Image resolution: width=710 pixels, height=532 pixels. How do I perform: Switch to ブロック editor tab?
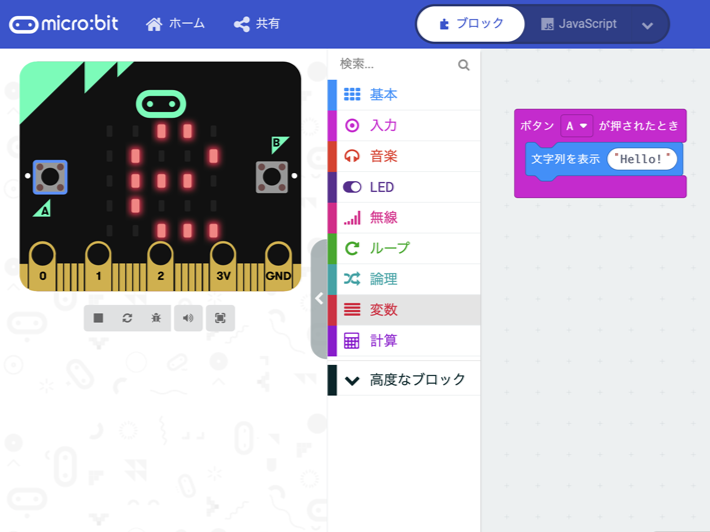coord(471,24)
